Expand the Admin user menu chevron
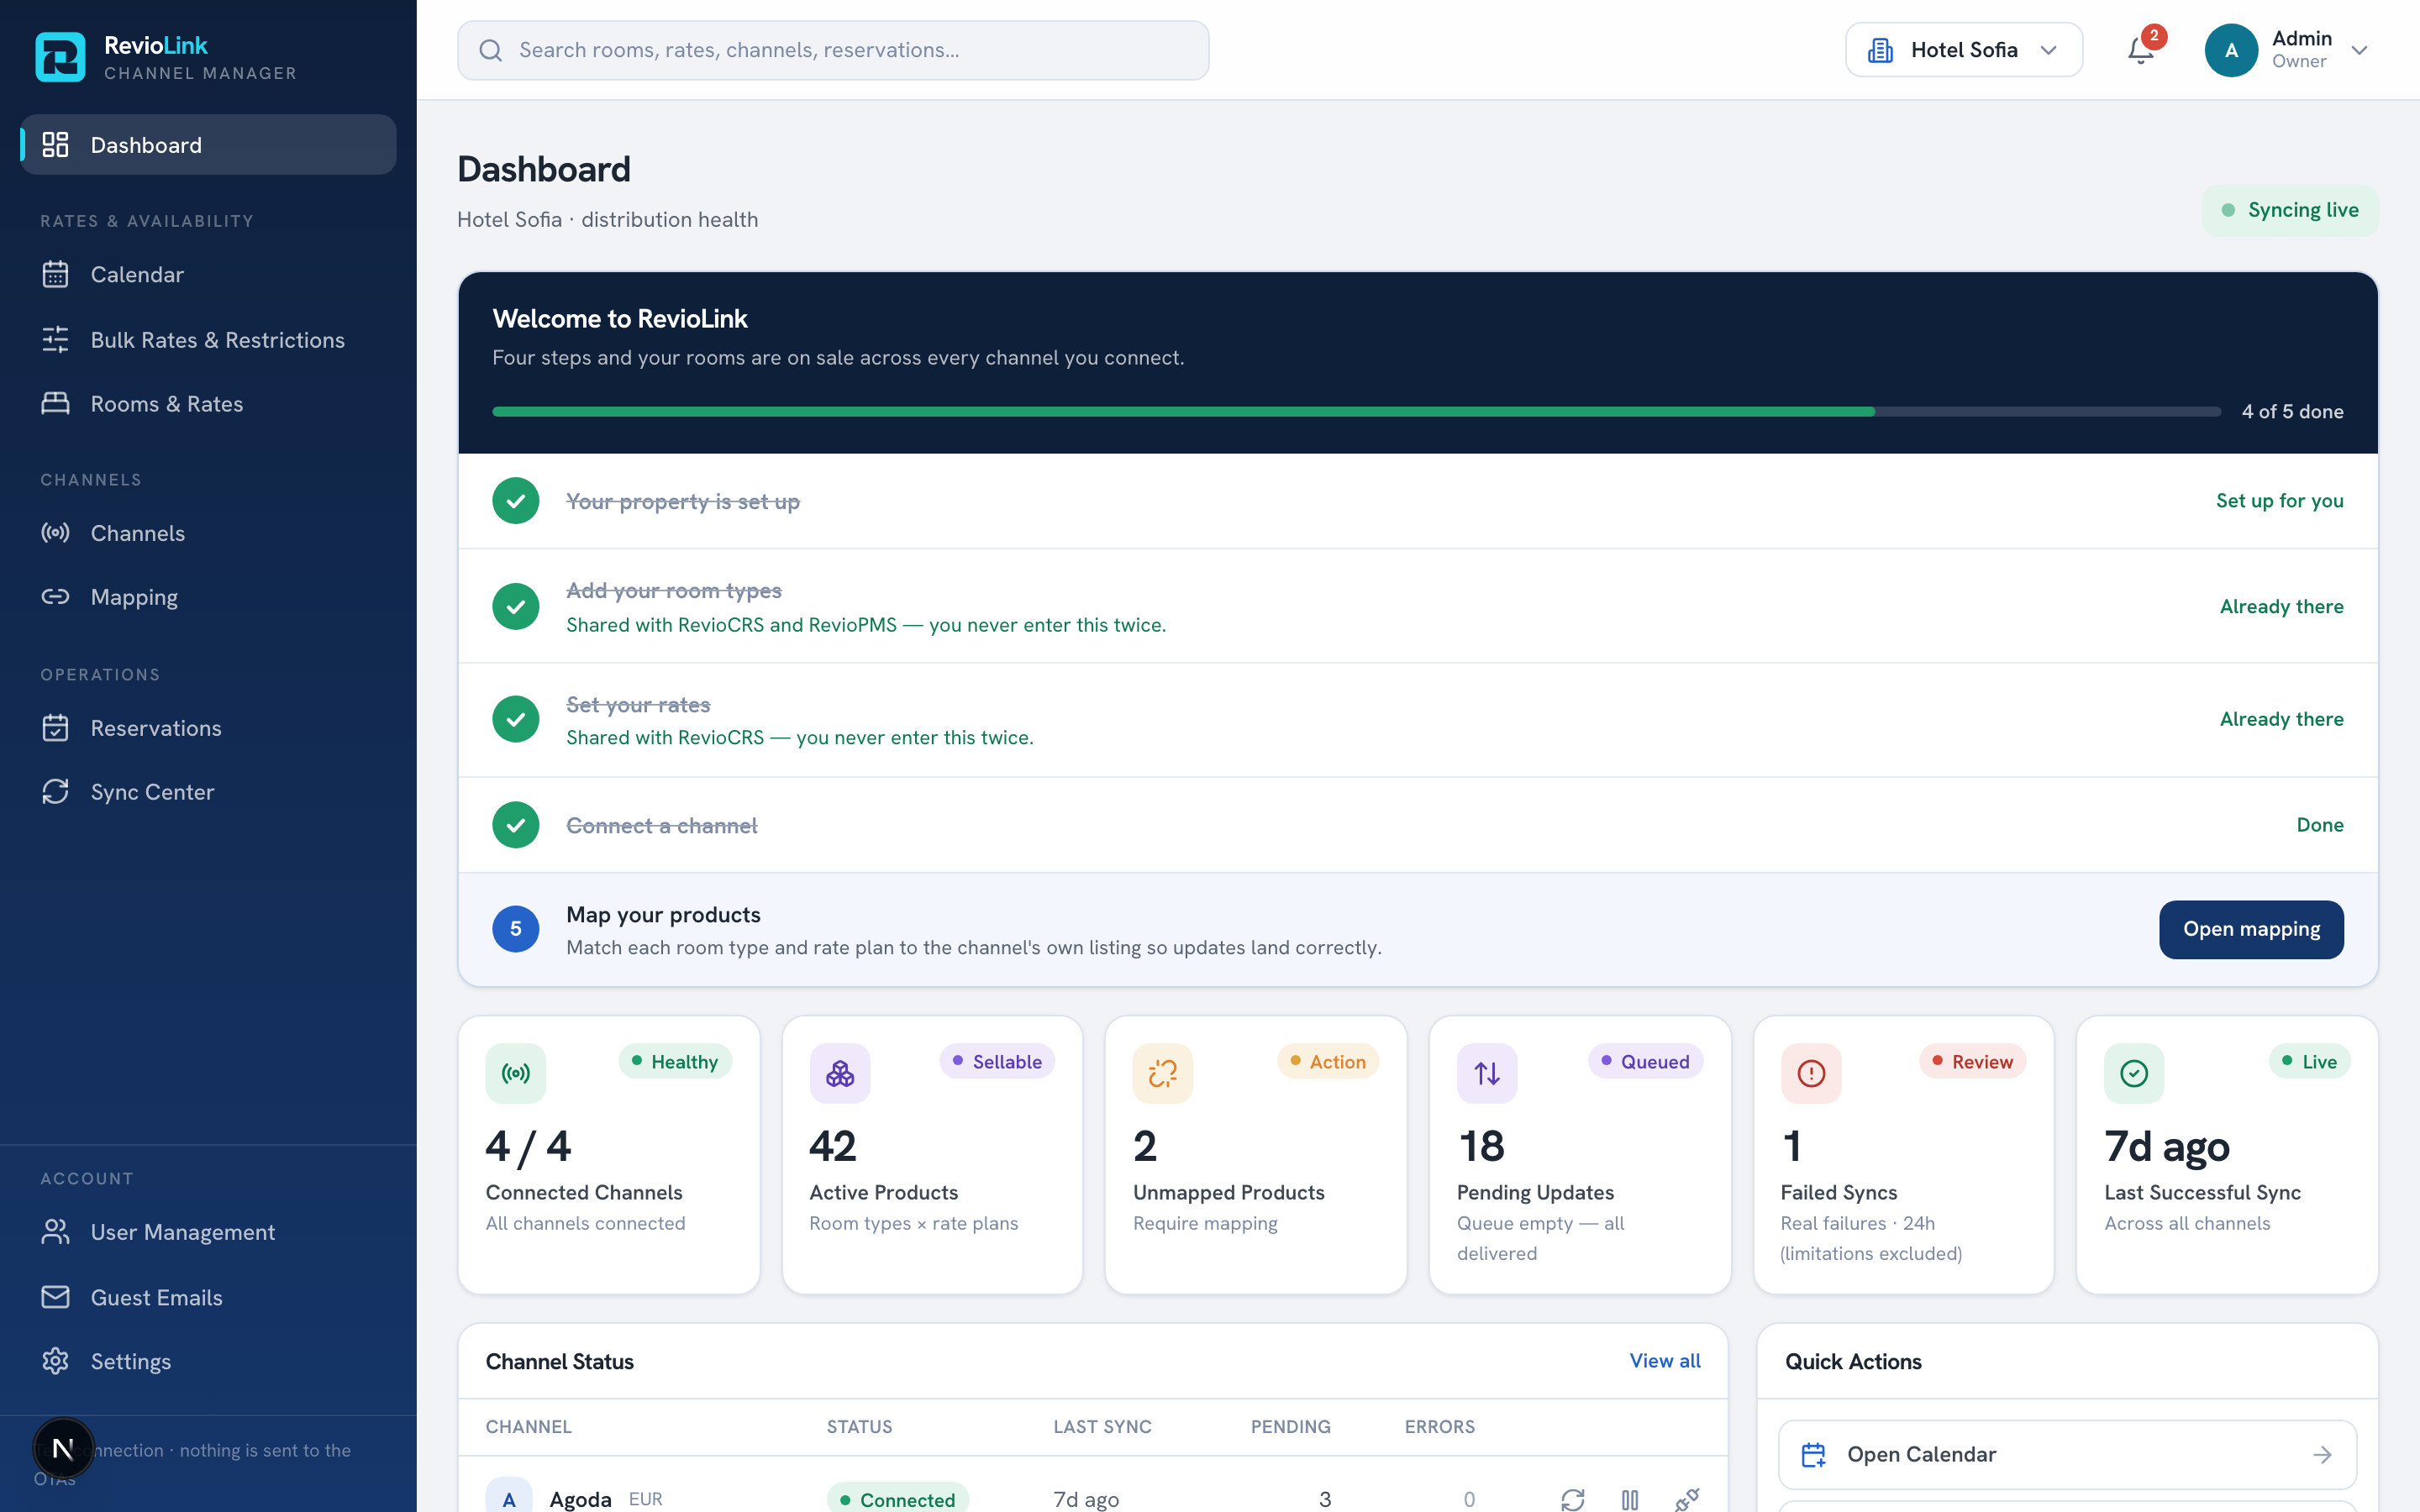The width and height of the screenshot is (2420, 1512). coord(2359,50)
